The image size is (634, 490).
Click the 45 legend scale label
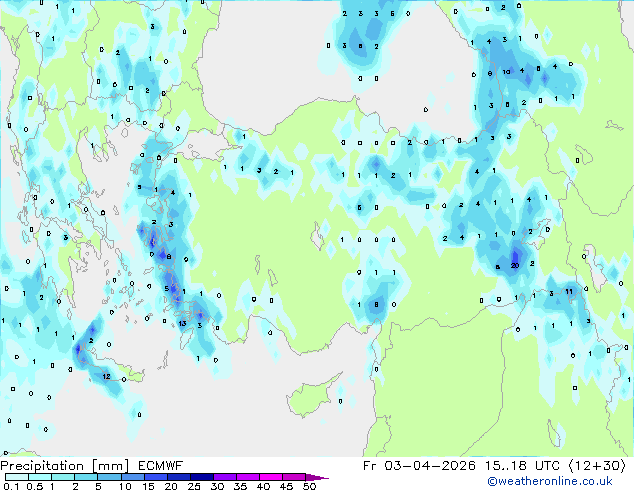point(286,486)
